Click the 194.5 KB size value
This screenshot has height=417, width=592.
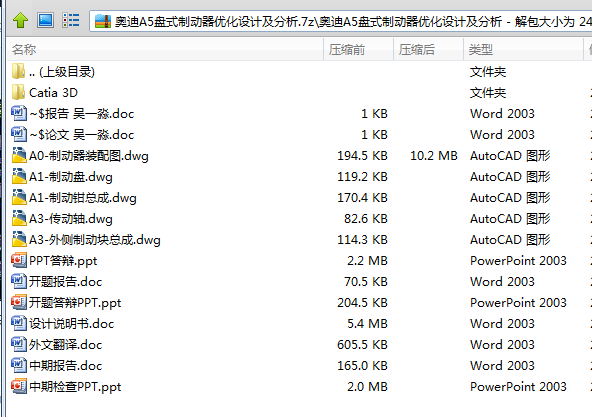pos(362,156)
